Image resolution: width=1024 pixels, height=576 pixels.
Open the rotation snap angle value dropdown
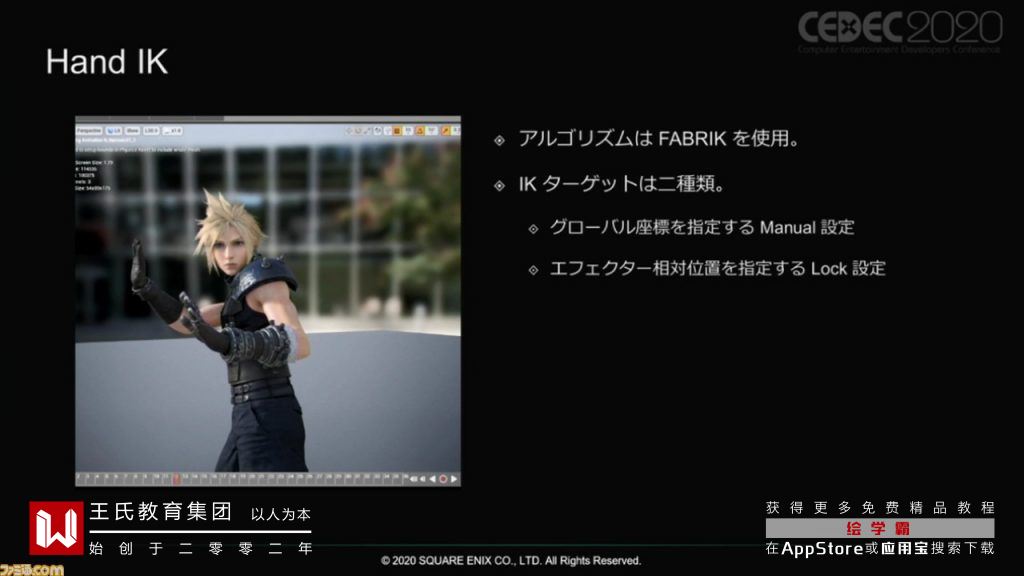click(x=432, y=131)
